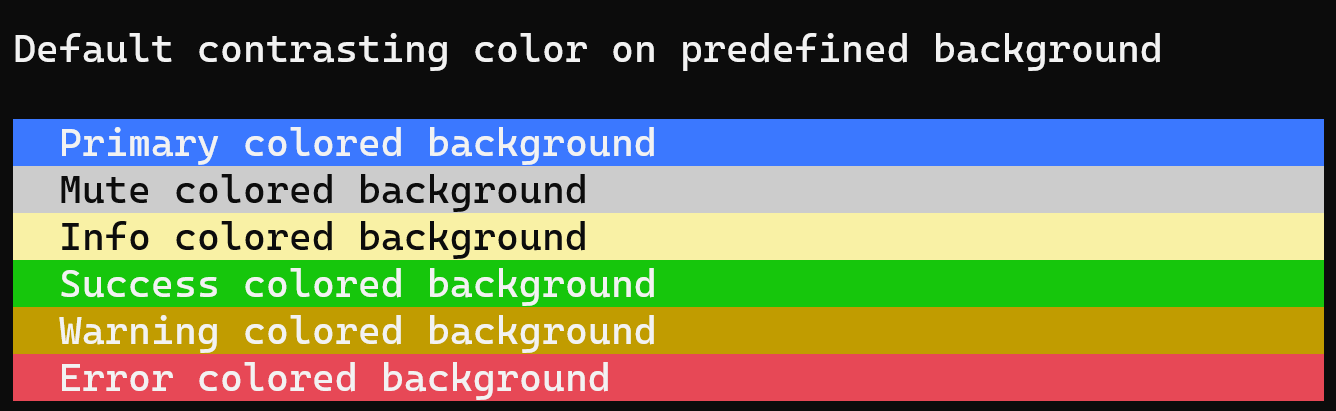Click the word "Mute" on the gray row

click(105, 190)
